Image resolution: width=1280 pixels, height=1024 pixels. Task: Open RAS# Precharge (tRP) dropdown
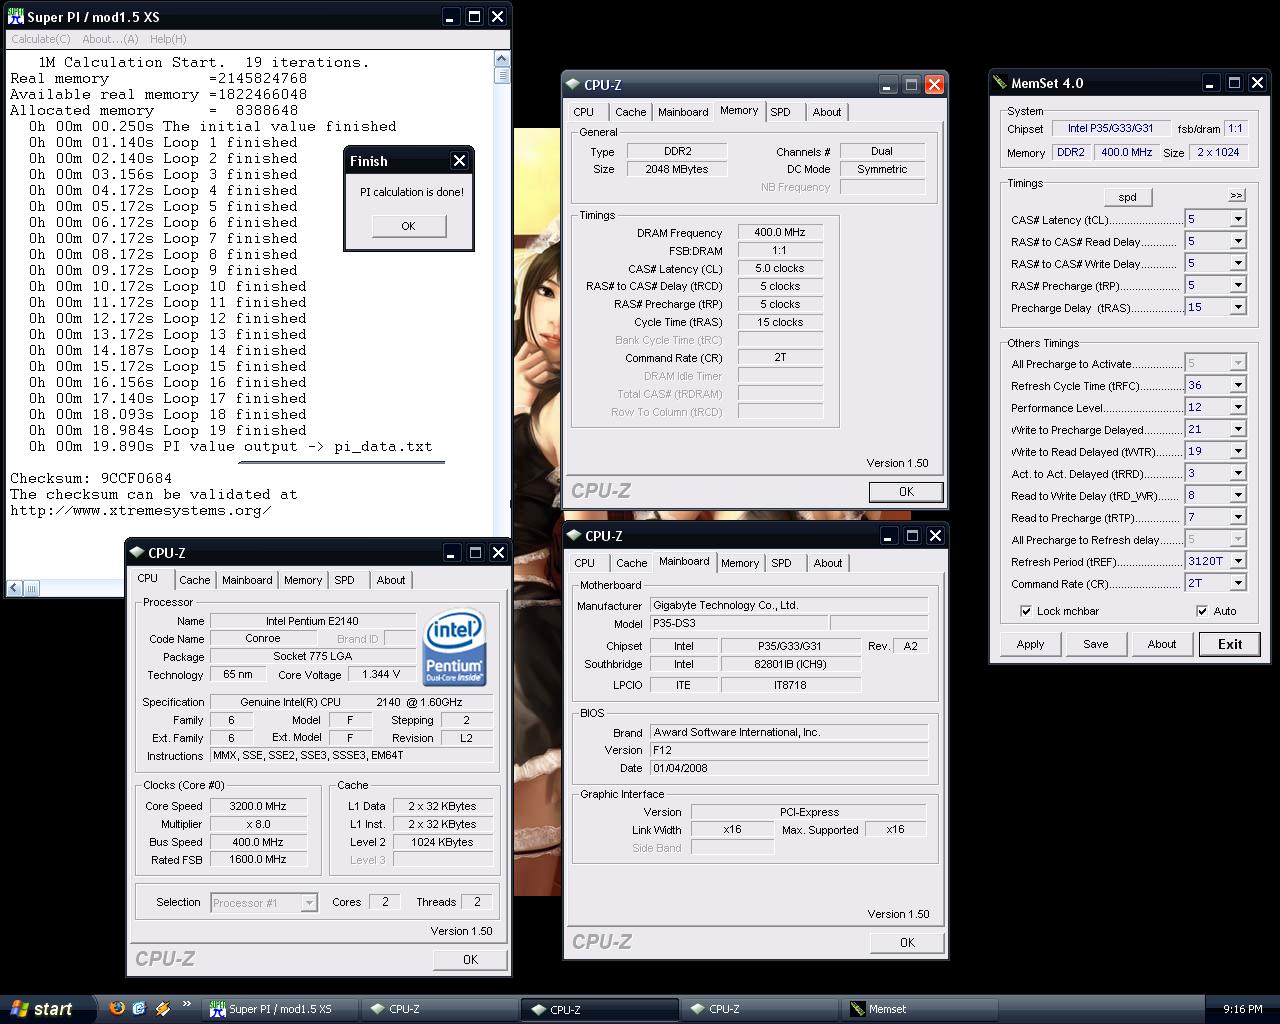tap(1238, 285)
